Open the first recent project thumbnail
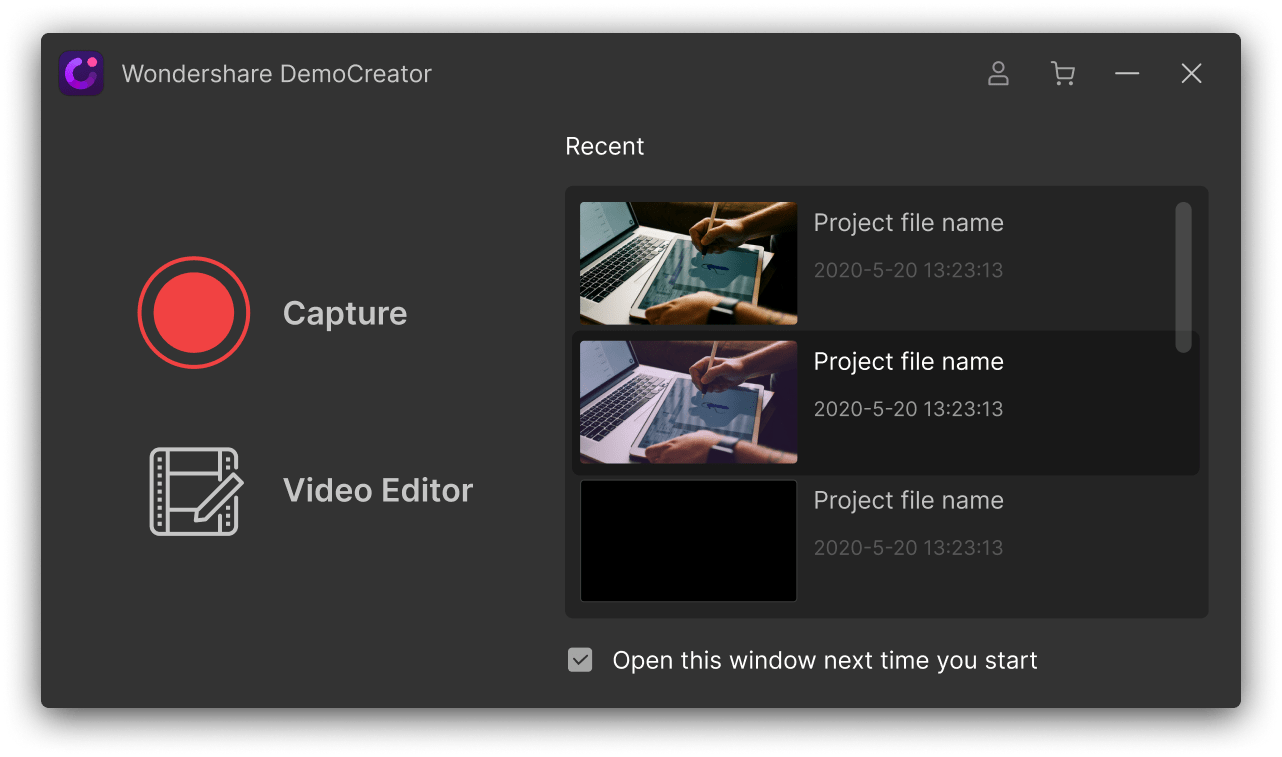This screenshot has height=757, width=1282. [x=688, y=263]
